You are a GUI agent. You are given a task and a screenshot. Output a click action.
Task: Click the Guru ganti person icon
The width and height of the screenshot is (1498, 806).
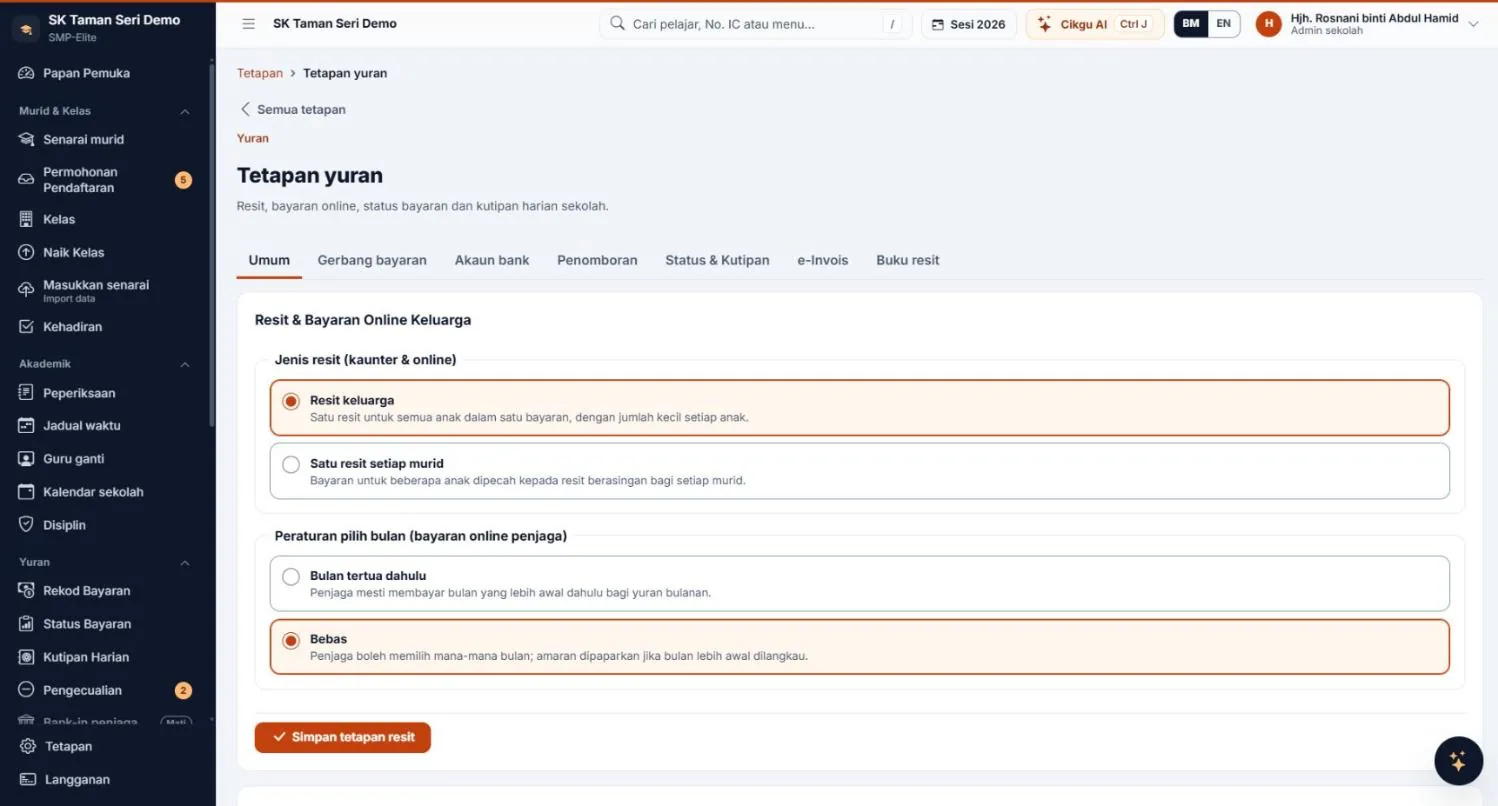[27, 459]
